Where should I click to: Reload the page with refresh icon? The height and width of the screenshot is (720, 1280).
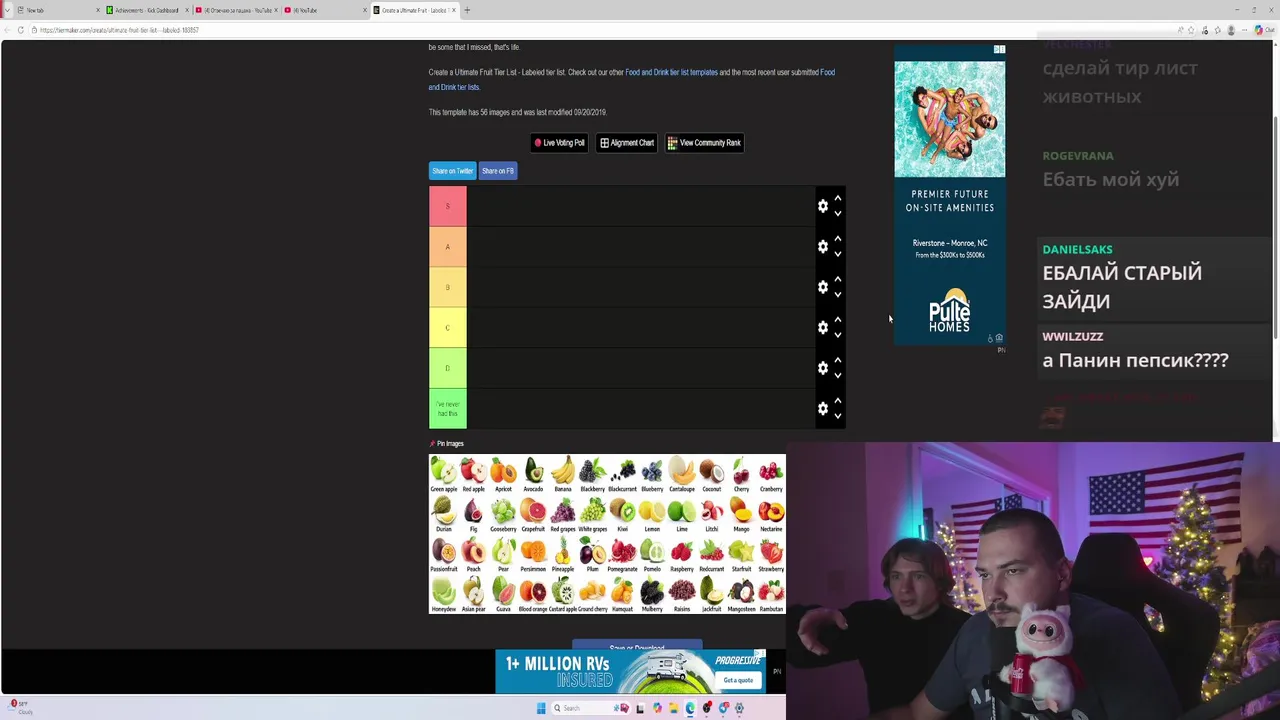click(x=20, y=30)
